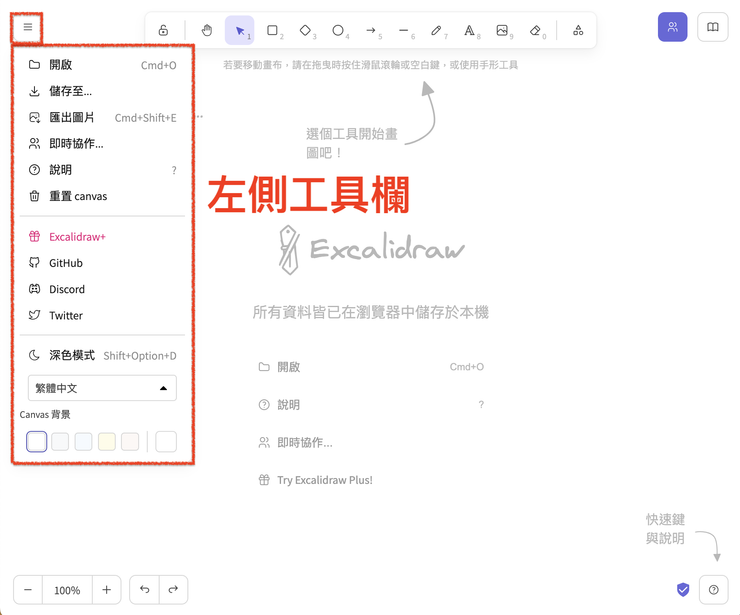Viewport: 740px width, 615px height.
Task: Select the Selection arrow tool
Action: click(240, 30)
